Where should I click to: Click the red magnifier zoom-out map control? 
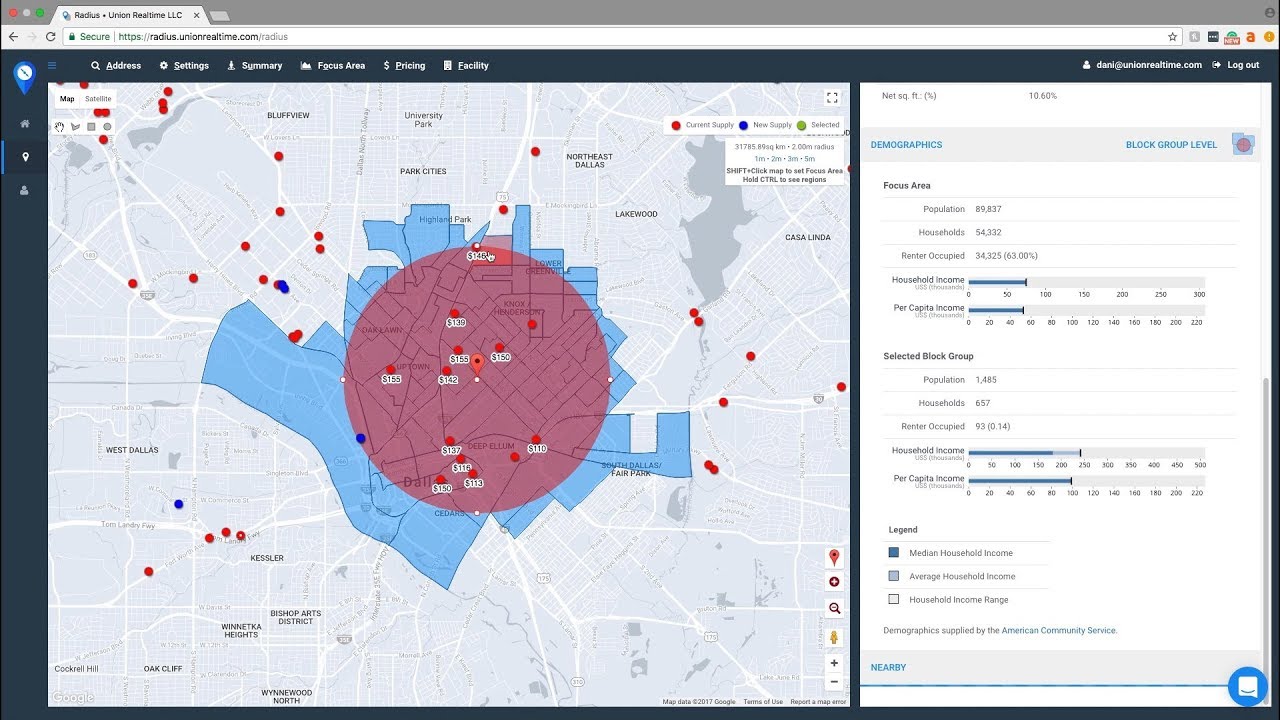[x=834, y=608]
